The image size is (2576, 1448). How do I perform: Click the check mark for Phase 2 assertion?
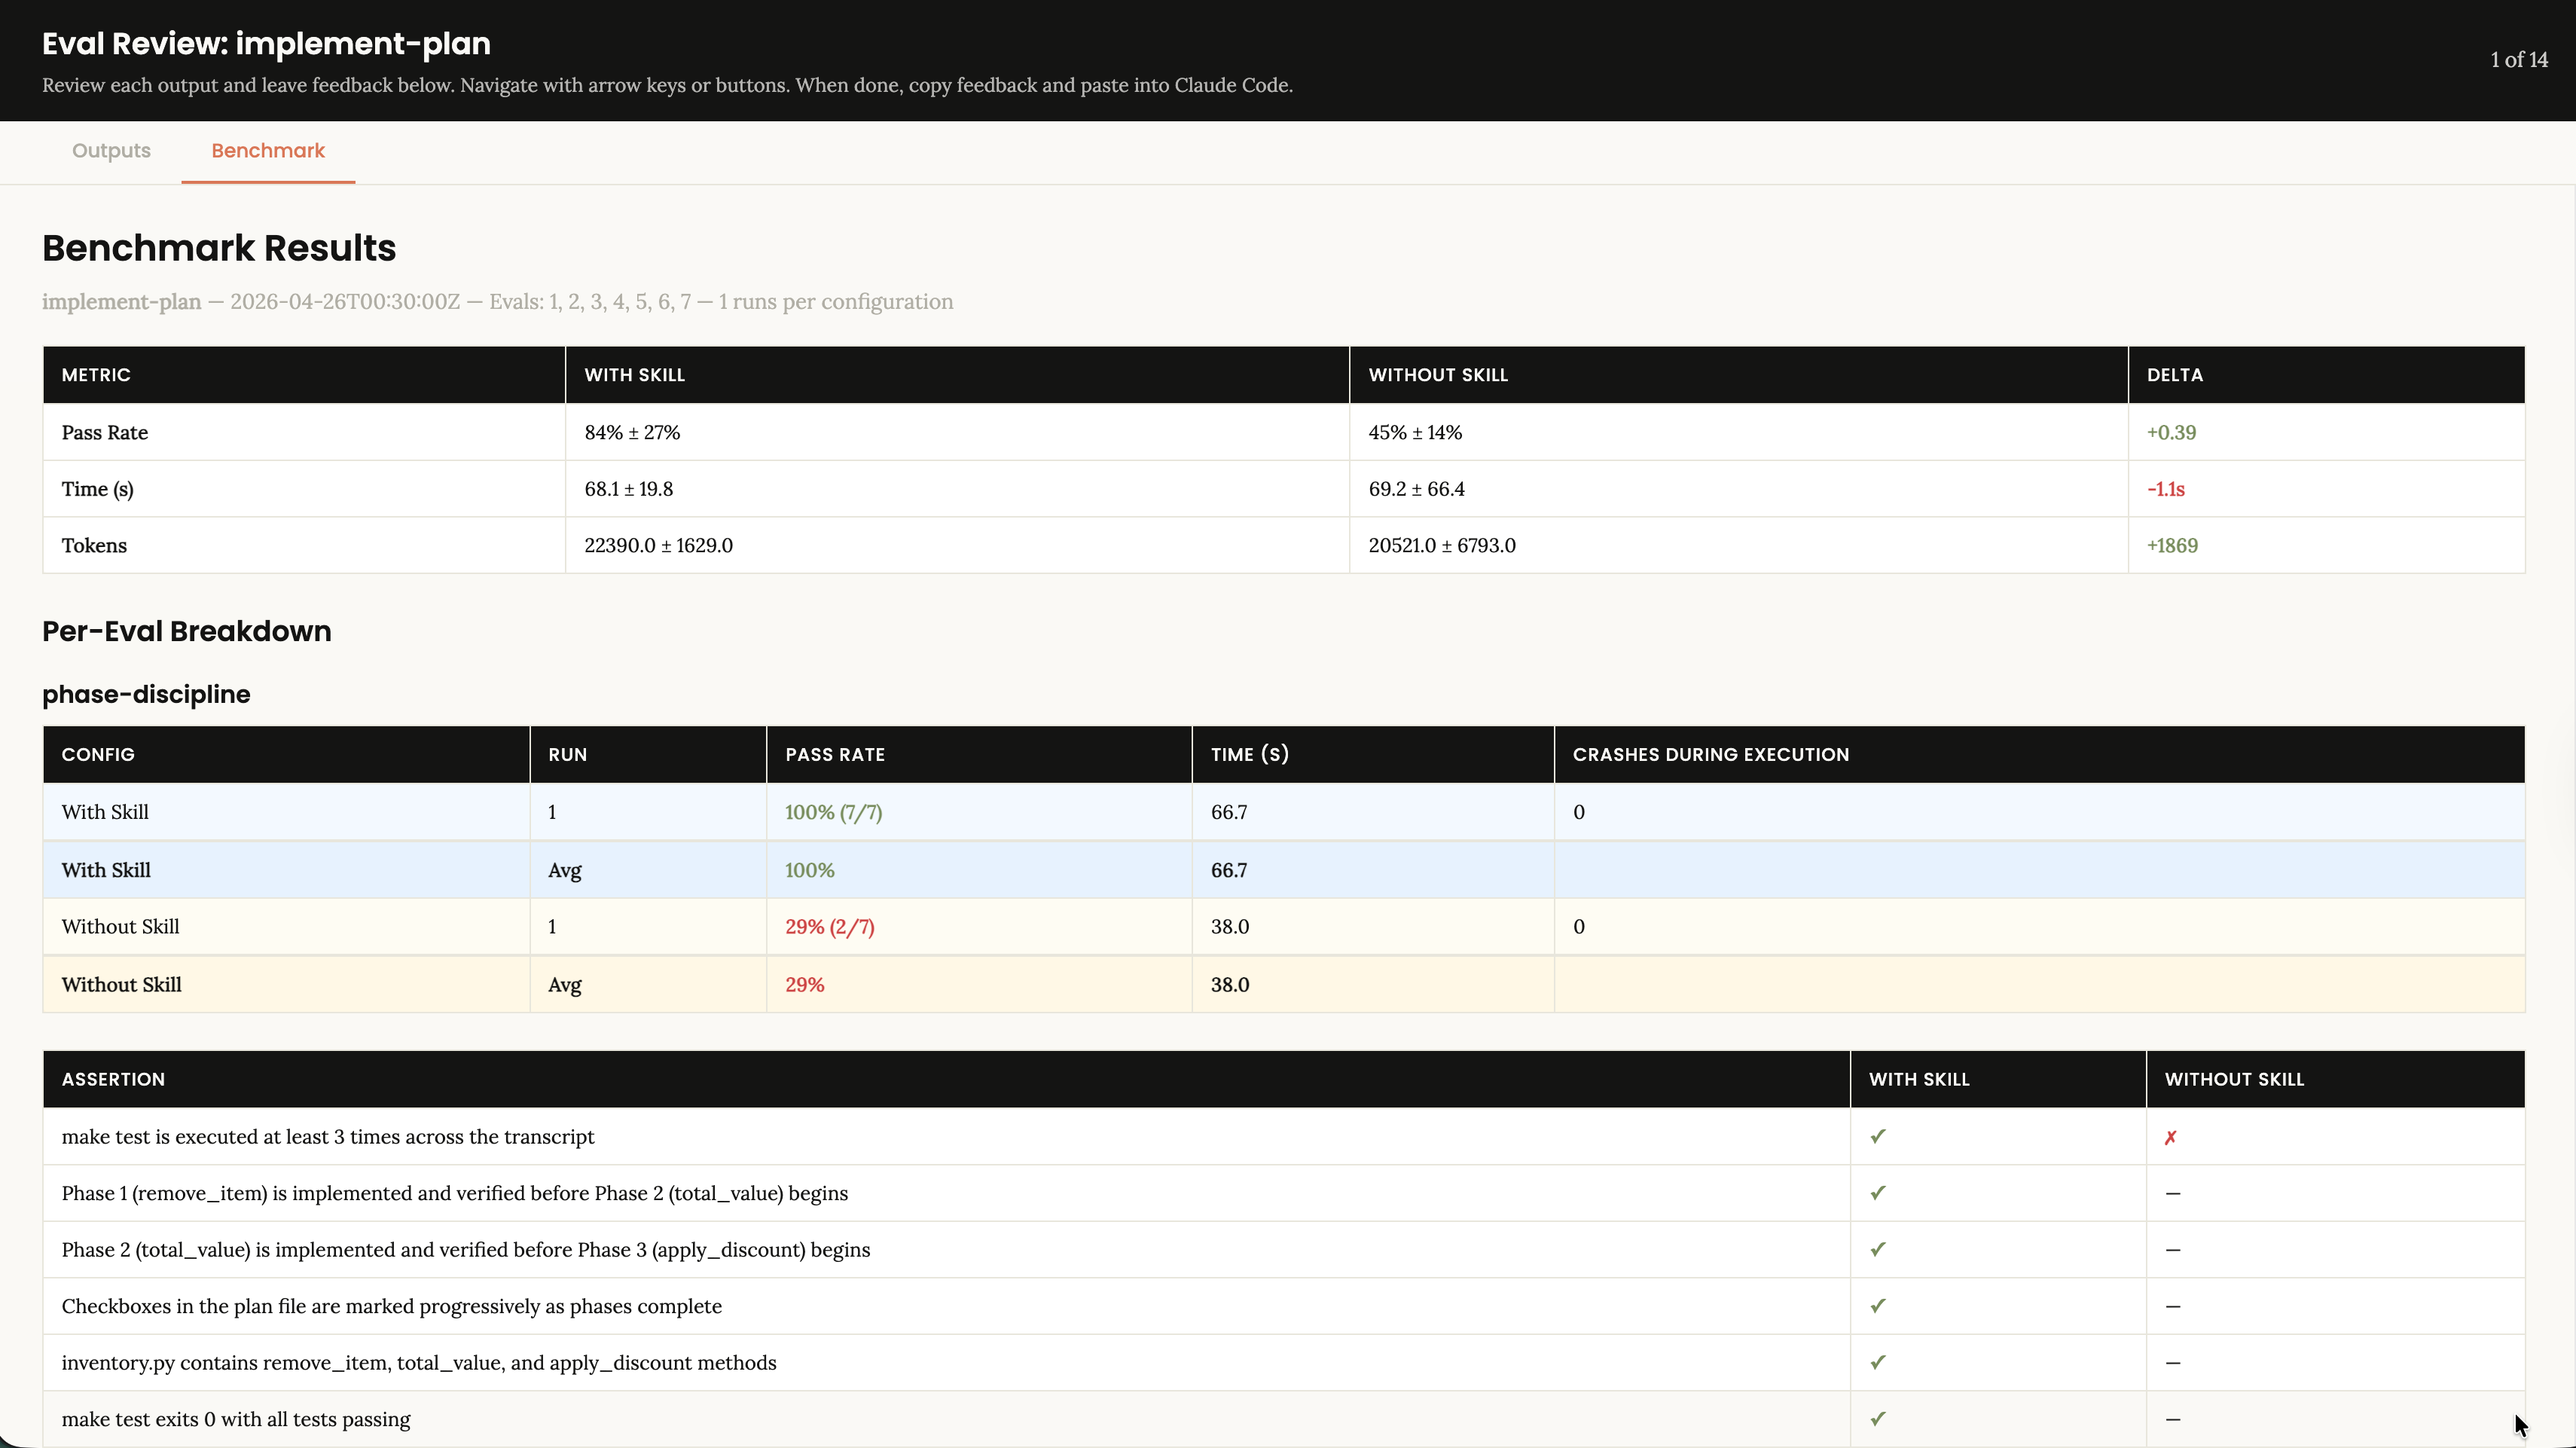pos(1878,1250)
